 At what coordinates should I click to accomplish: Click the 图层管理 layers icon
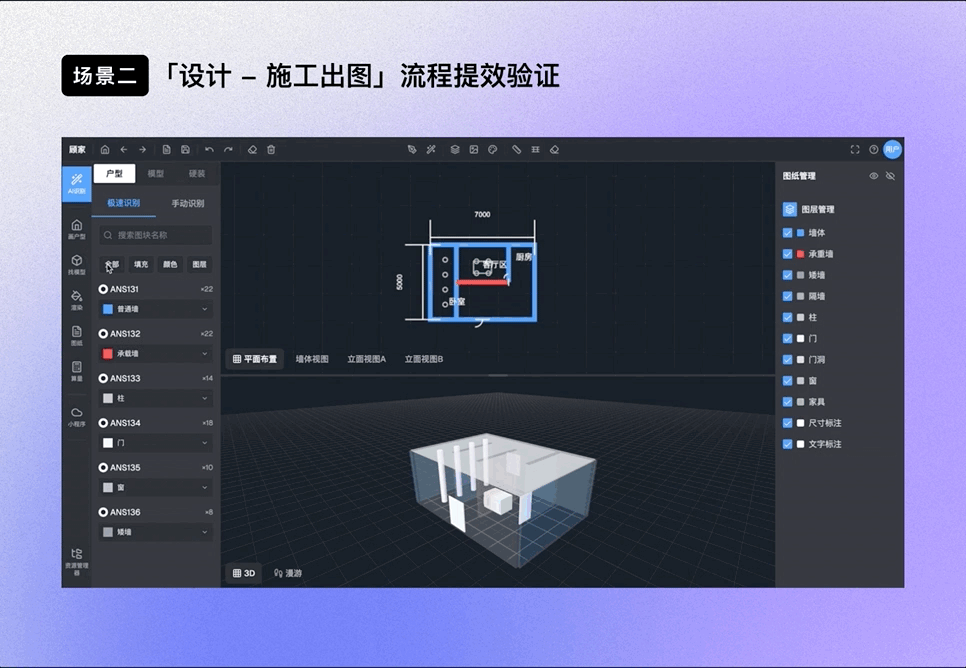[790, 210]
